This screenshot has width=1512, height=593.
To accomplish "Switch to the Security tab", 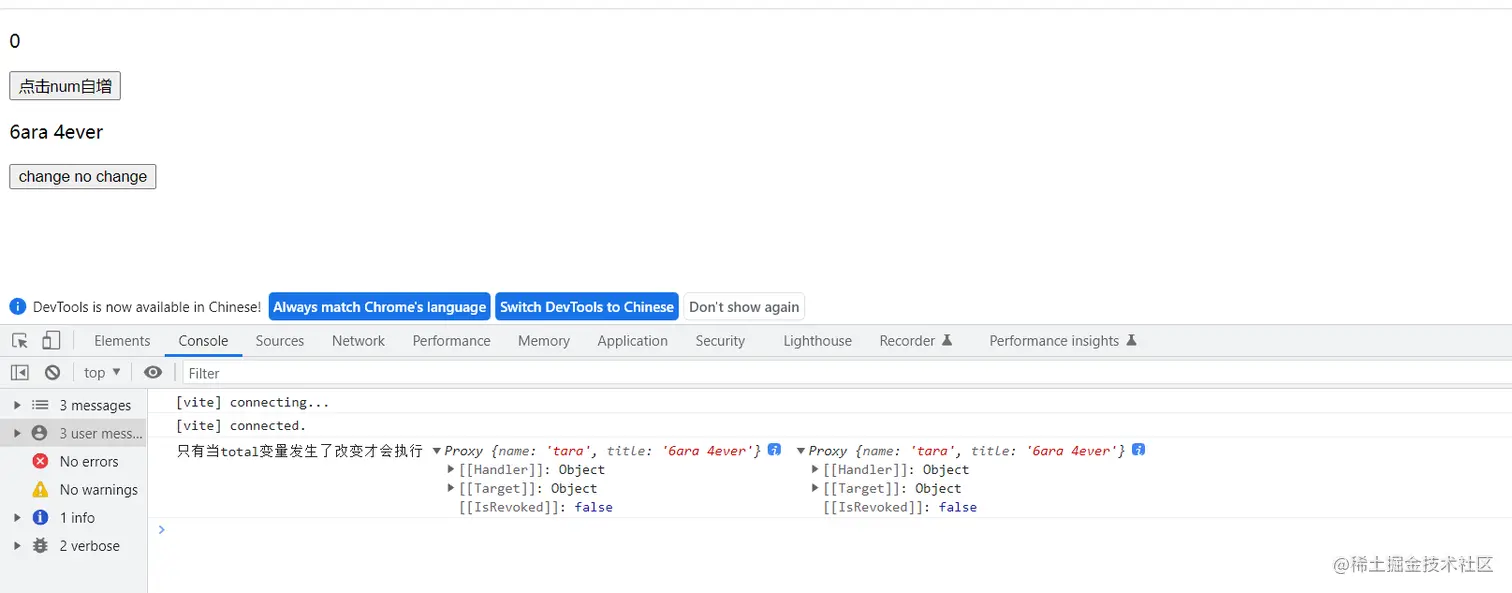I will (720, 341).
